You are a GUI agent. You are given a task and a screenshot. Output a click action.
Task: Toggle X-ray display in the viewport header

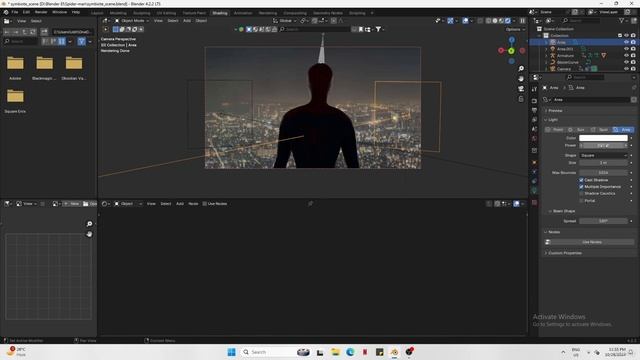(480, 20)
